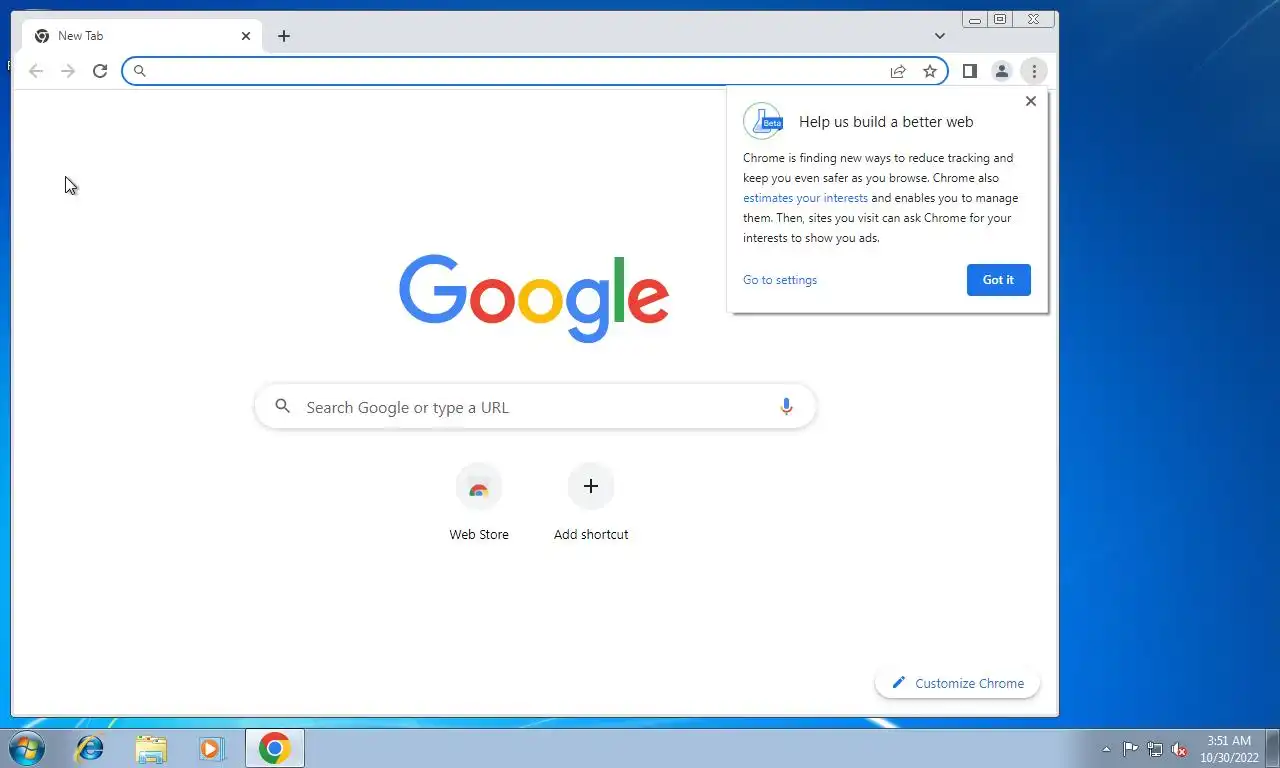Open the Windows Start menu
The width and height of the screenshot is (1280, 768).
tap(27, 748)
